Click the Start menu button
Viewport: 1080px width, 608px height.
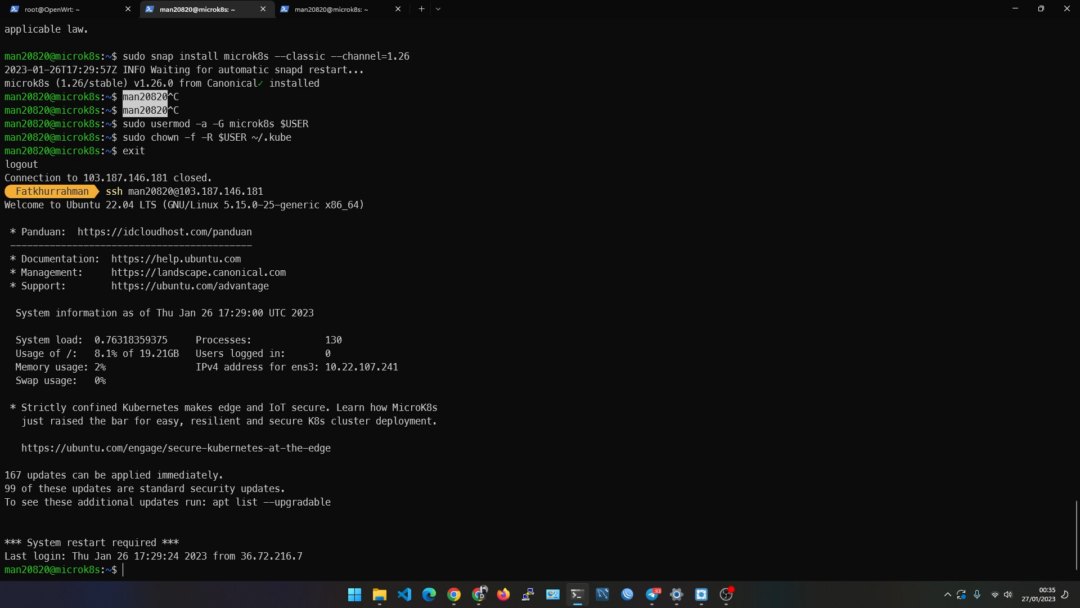354,594
